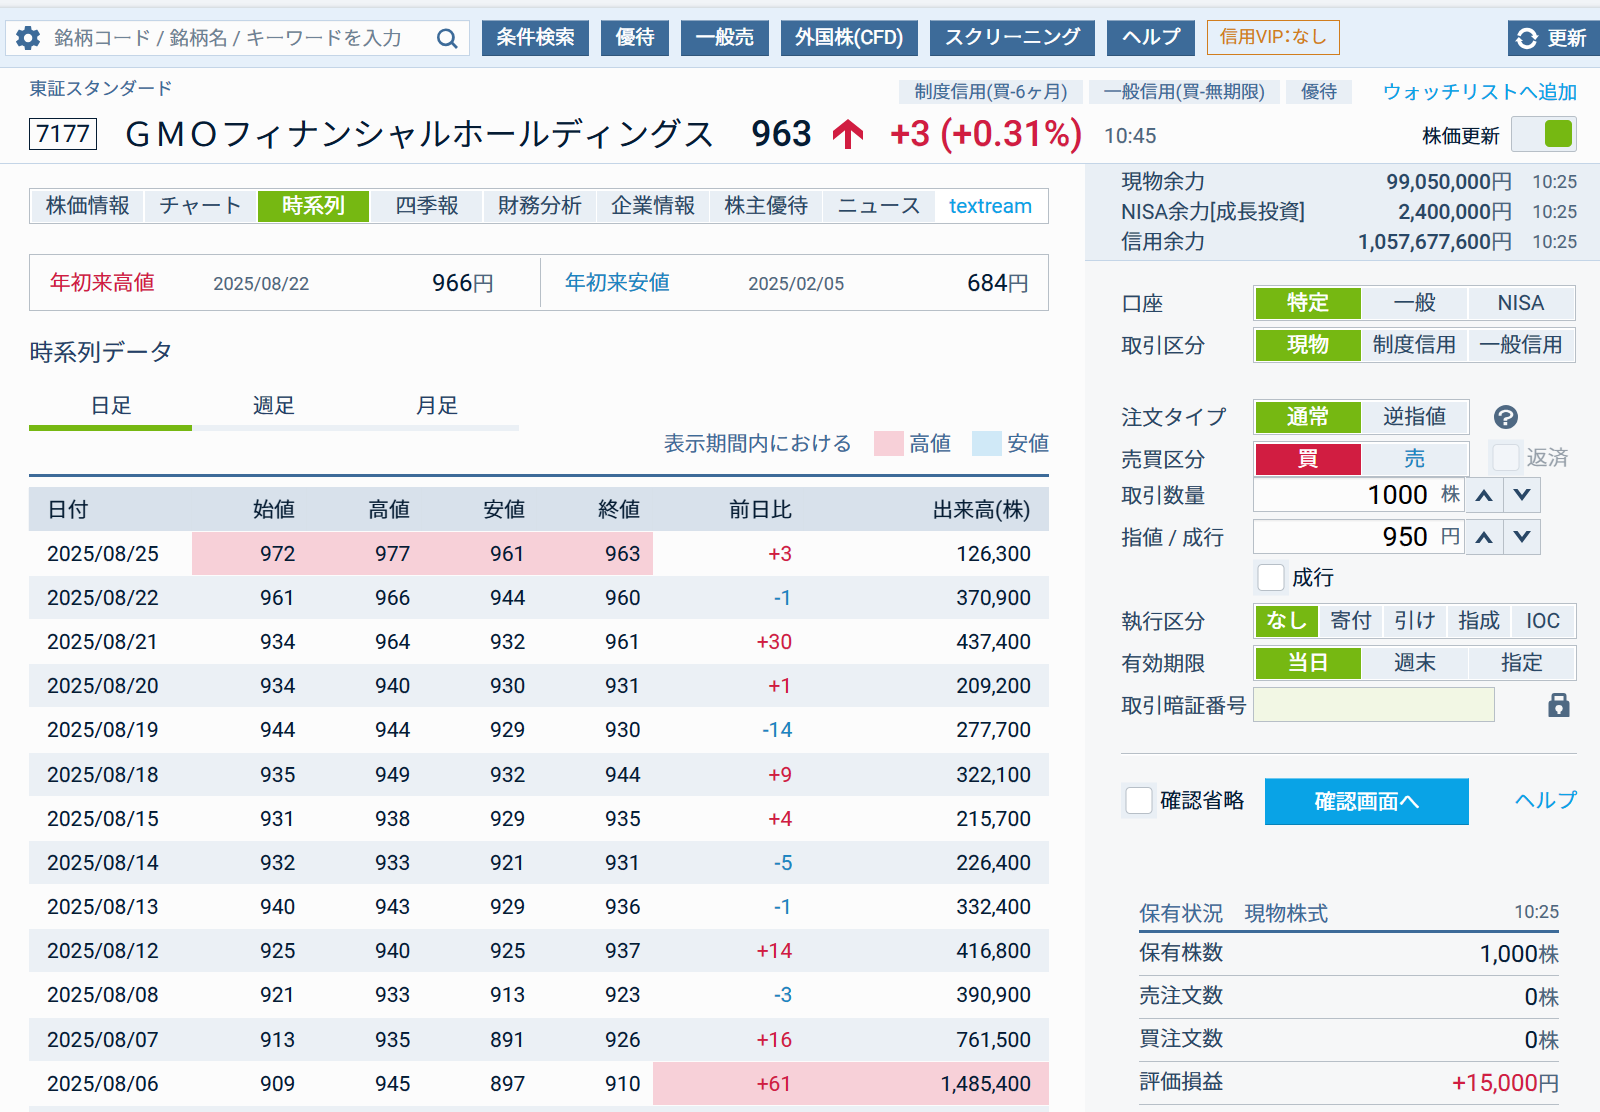
Task: Enable the 確認省略 checkbox
Action: click(x=1139, y=801)
